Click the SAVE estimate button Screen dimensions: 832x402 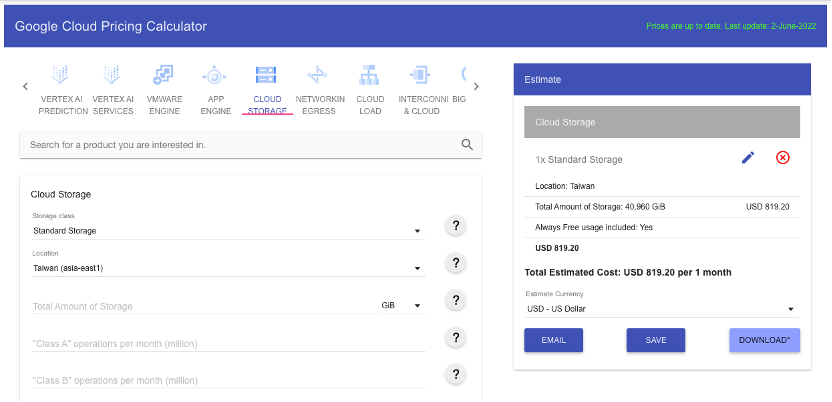click(x=656, y=340)
